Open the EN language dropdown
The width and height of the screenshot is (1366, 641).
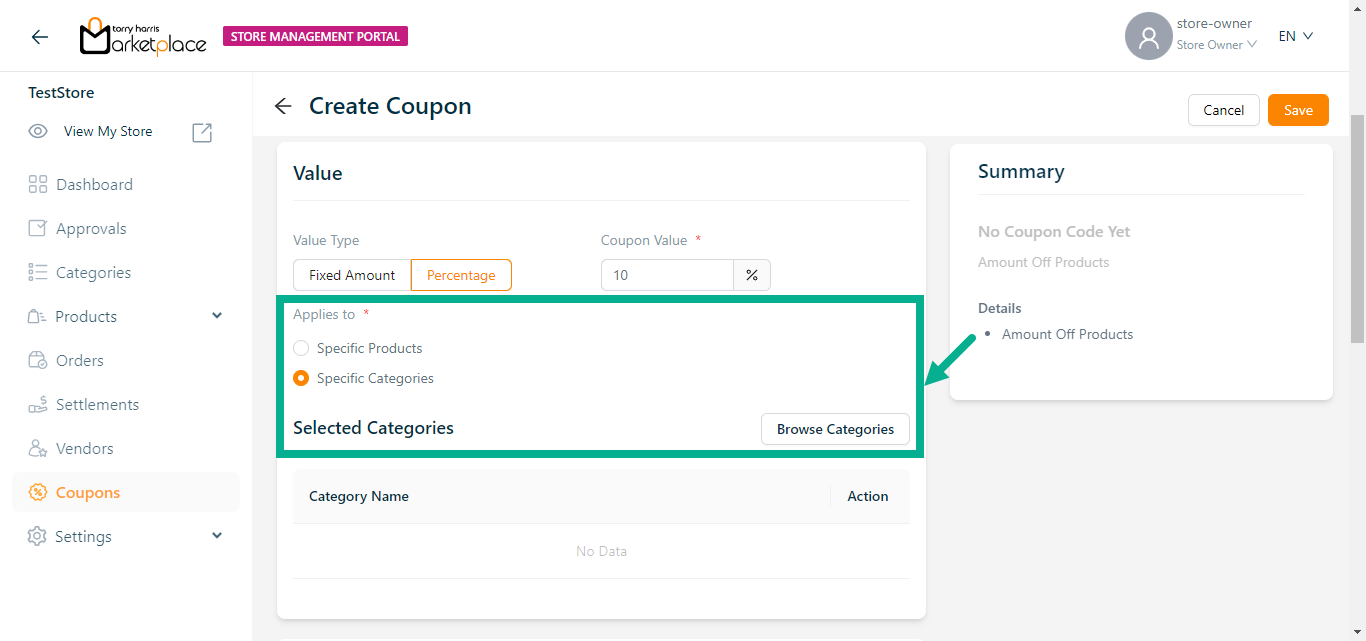click(x=1295, y=36)
